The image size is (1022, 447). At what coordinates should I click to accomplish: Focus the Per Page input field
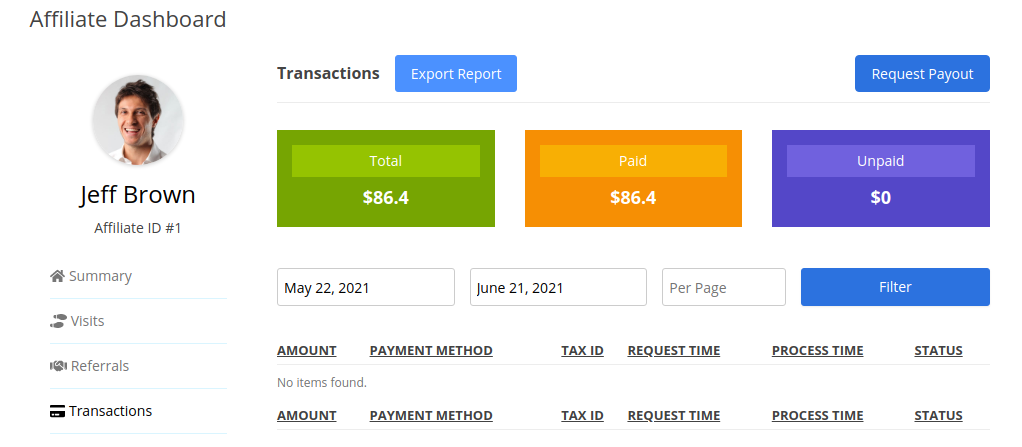pyautogui.click(x=724, y=287)
